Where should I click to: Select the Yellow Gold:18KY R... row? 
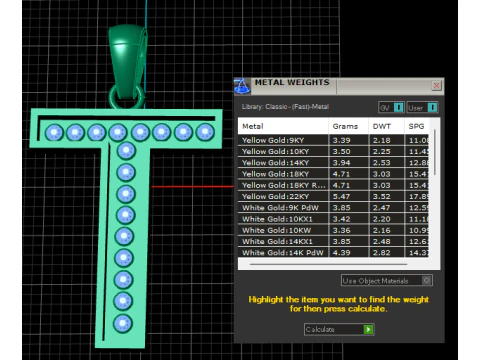333,185
